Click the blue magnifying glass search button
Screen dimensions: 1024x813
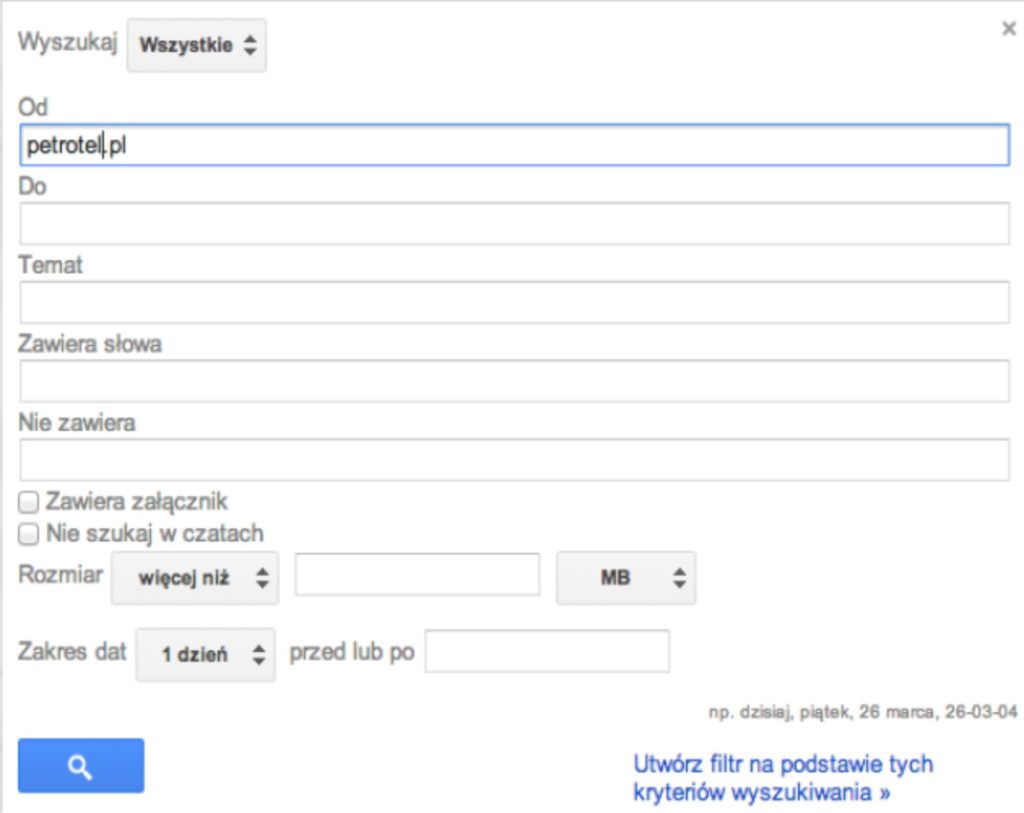click(80, 765)
